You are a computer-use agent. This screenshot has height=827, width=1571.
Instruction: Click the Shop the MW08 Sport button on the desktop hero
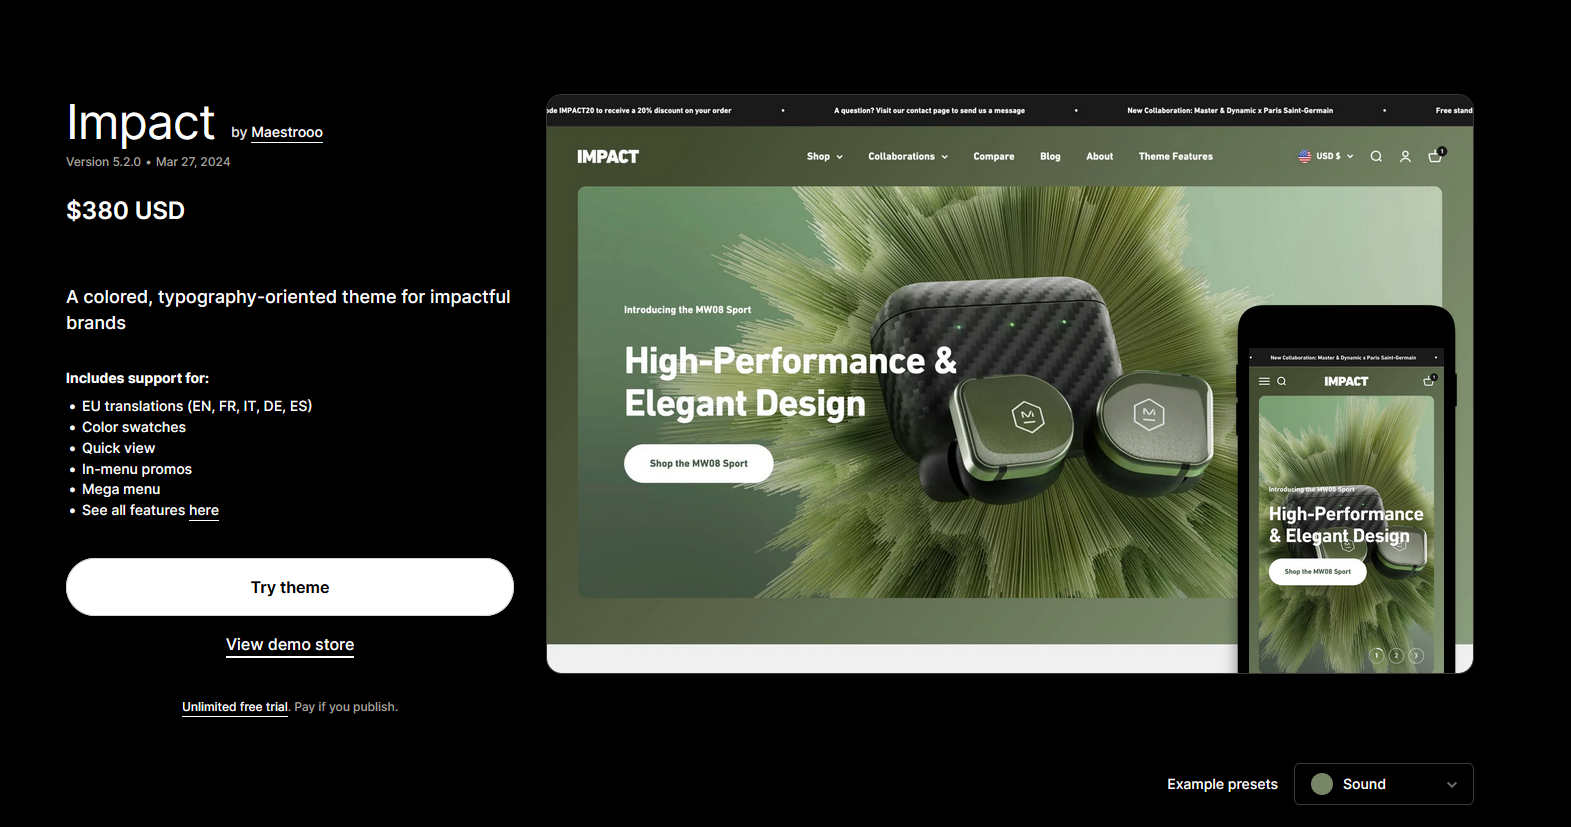(699, 463)
